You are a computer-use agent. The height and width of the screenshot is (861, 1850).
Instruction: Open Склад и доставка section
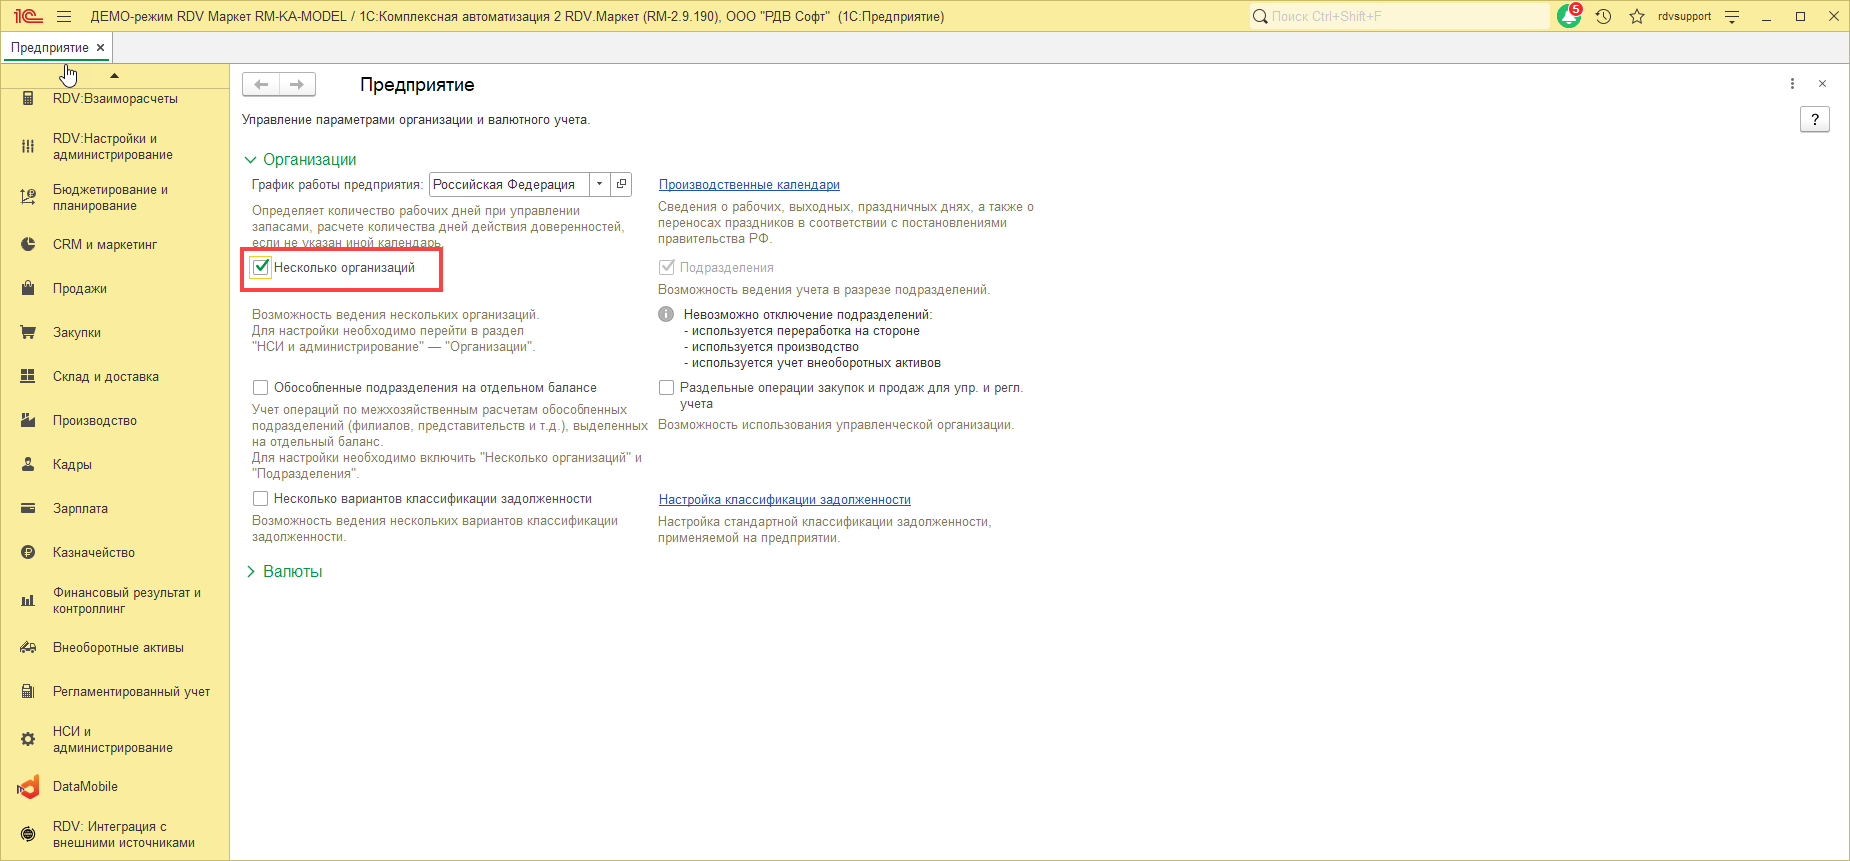(x=106, y=376)
